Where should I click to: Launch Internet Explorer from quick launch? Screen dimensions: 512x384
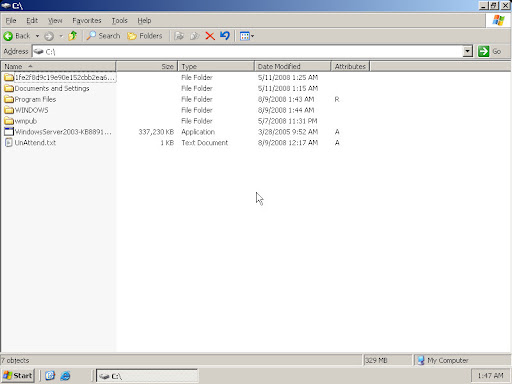point(65,376)
